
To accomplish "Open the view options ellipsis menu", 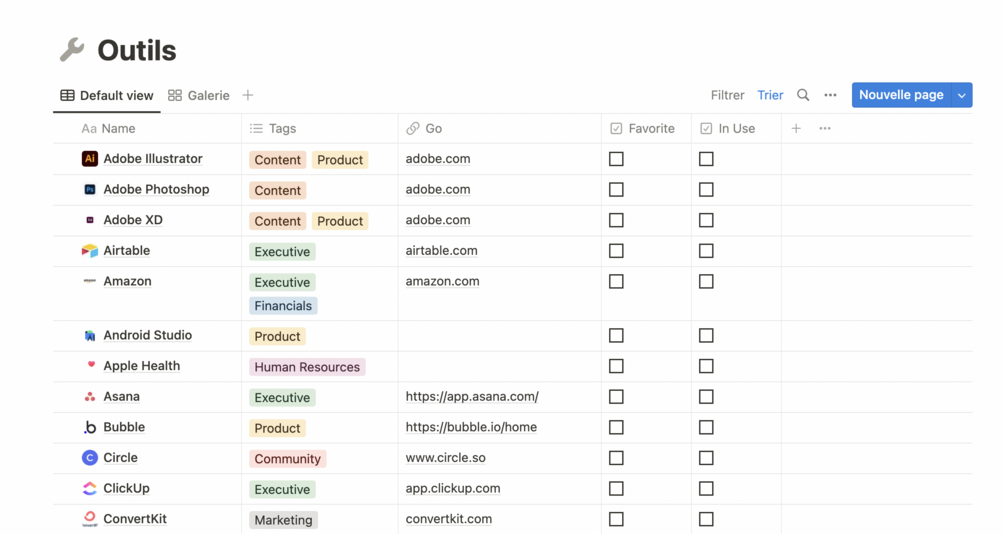I will pos(830,95).
